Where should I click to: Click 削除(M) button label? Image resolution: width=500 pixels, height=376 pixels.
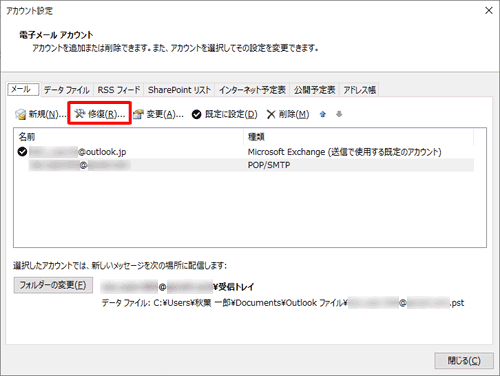click(x=294, y=114)
